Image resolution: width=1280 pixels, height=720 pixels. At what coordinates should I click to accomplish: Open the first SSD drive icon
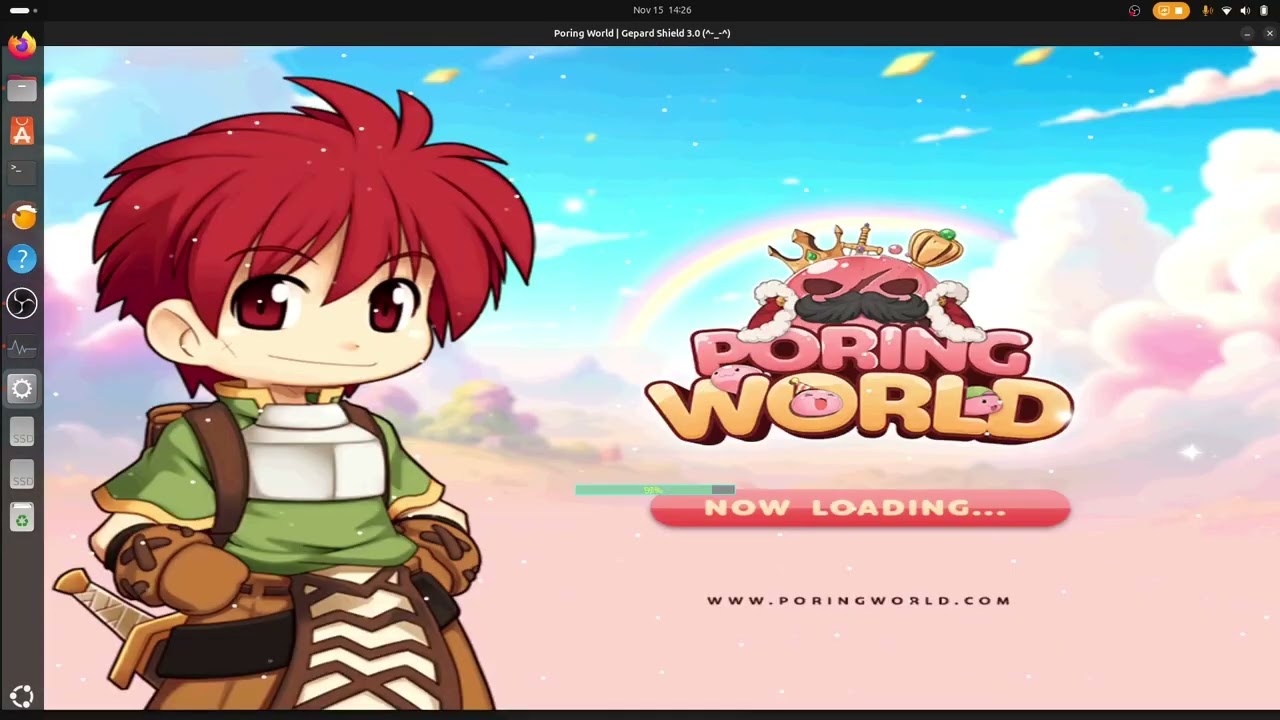click(x=22, y=432)
